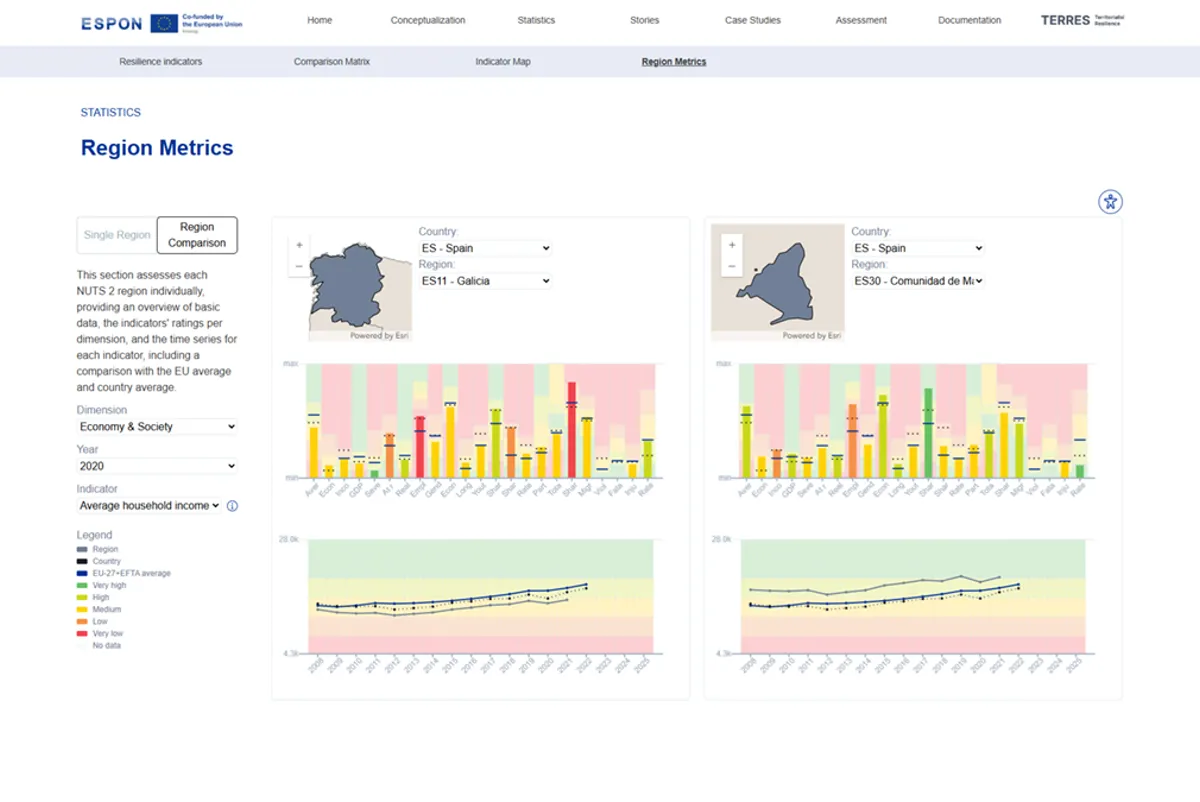This screenshot has height=802, width=1200.
Task: Open the Statistics menu in the navigation bar
Action: click(536, 20)
